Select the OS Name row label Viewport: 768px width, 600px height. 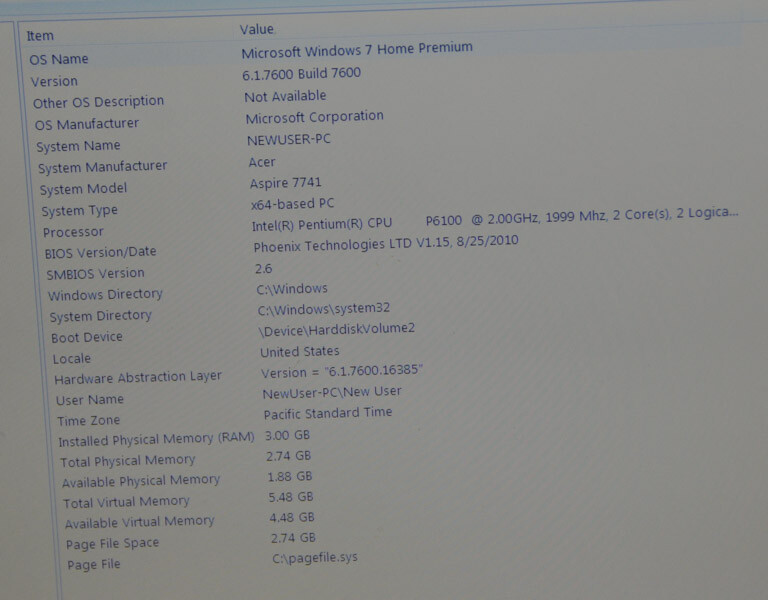coord(59,59)
